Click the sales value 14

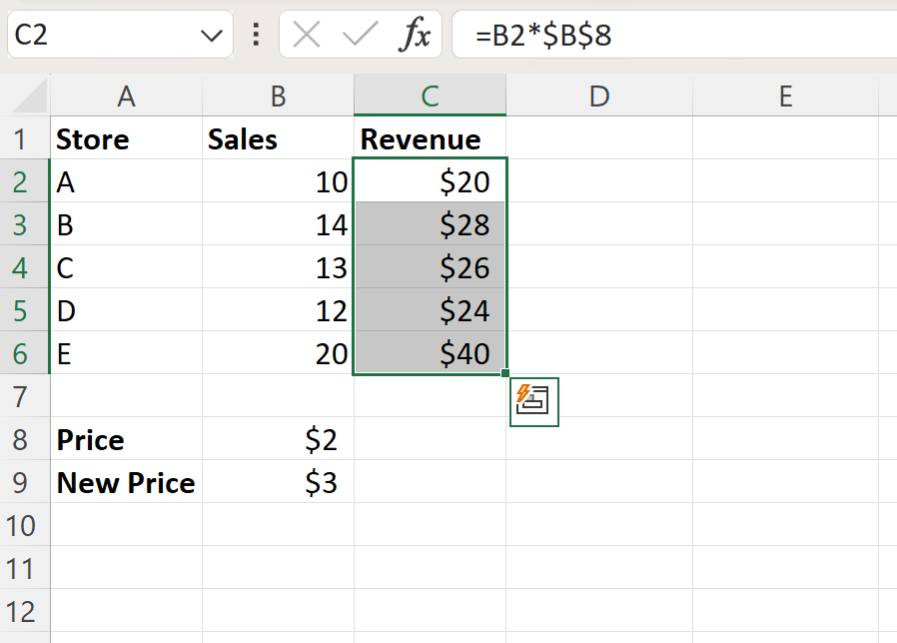pos(278,225)
